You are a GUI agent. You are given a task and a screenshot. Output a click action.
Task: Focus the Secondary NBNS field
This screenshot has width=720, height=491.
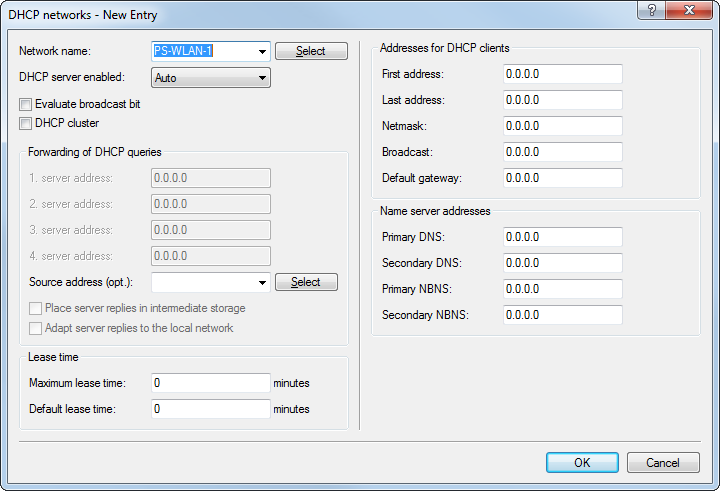562,315
